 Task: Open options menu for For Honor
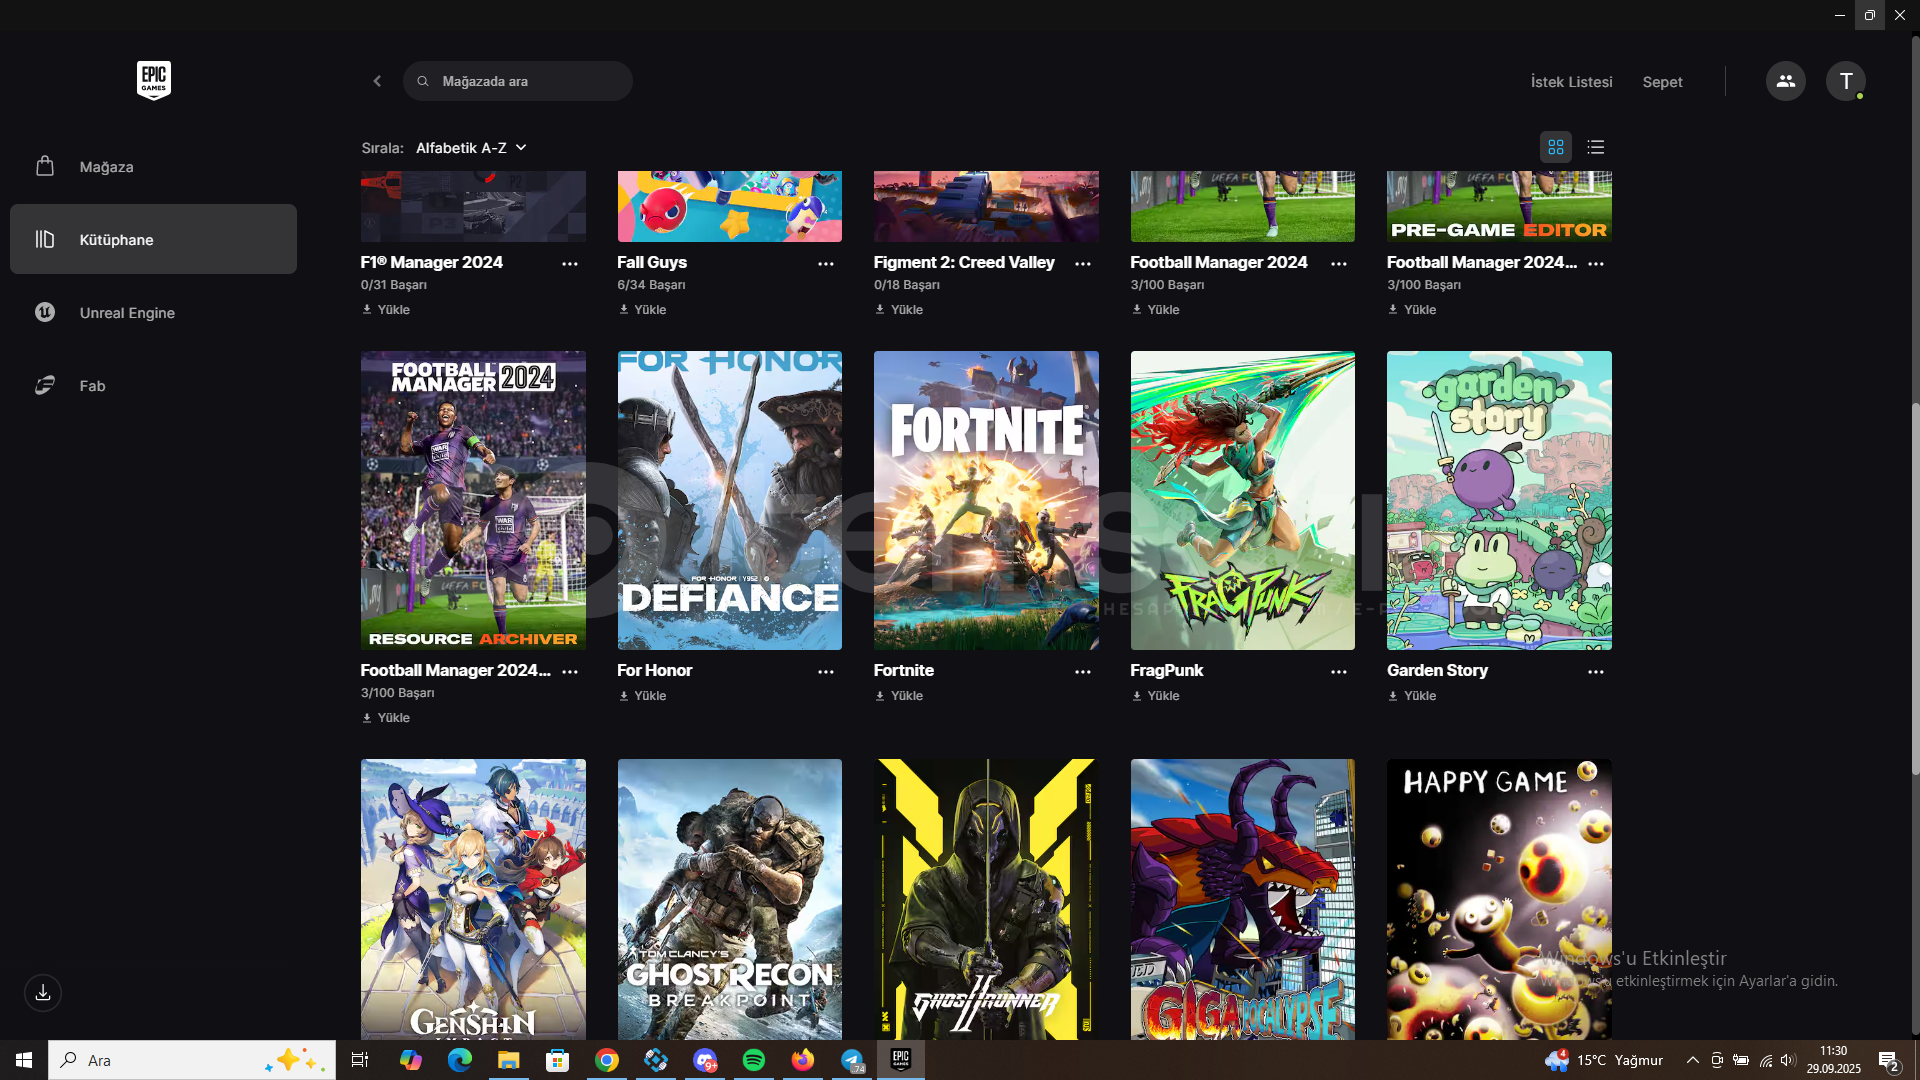(826, 672)
